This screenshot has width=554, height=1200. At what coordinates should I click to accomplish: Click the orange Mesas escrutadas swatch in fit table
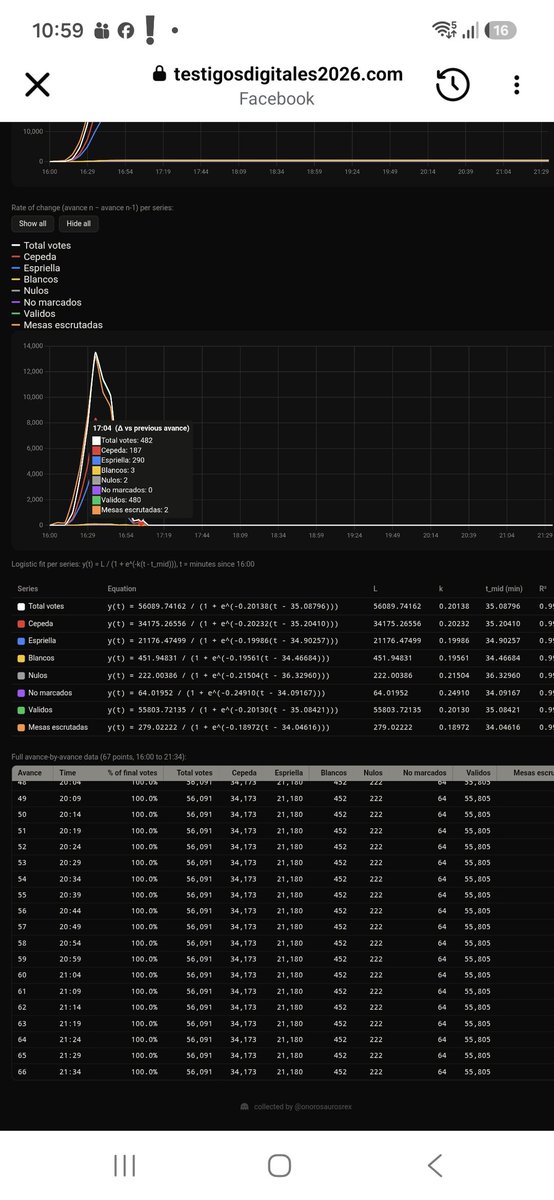click(20, 727)
